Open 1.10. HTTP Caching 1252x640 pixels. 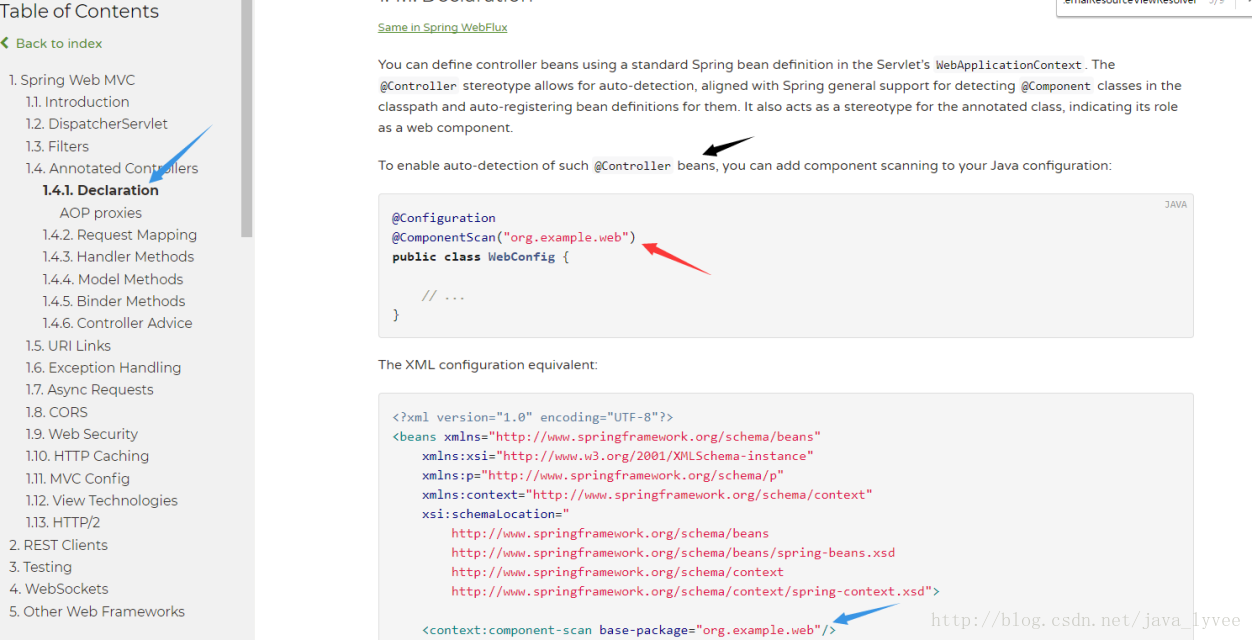point(87,456)
